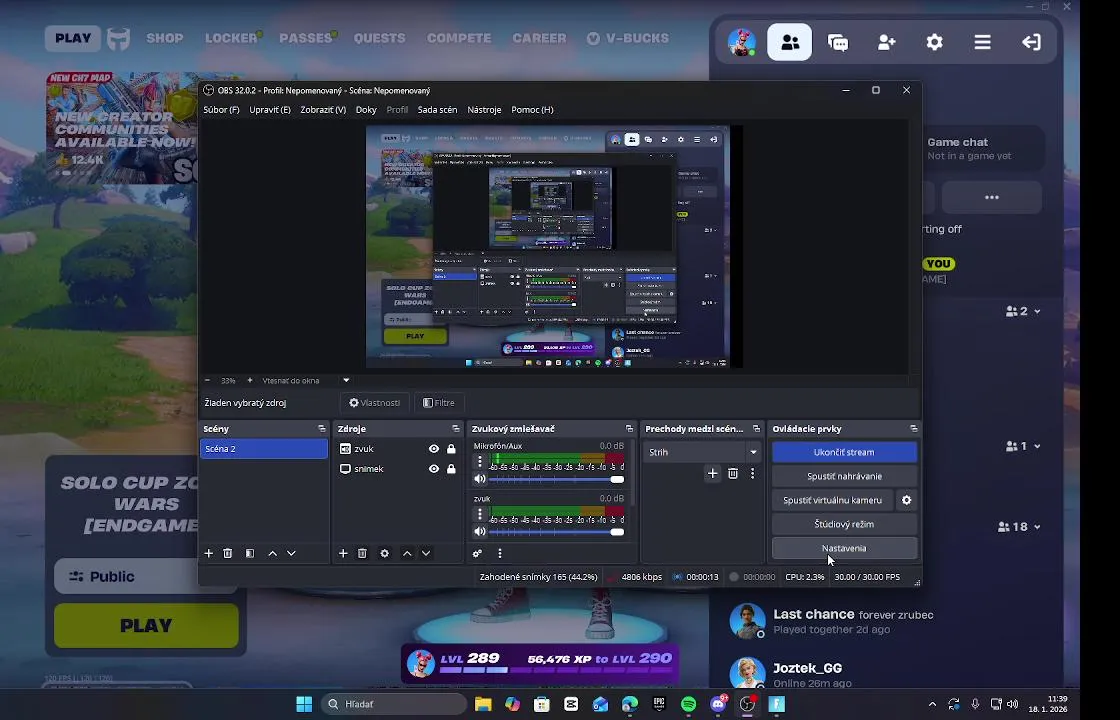1120x720 pixels.
Task: Open Sada scén menu
Action: point(437,110)
